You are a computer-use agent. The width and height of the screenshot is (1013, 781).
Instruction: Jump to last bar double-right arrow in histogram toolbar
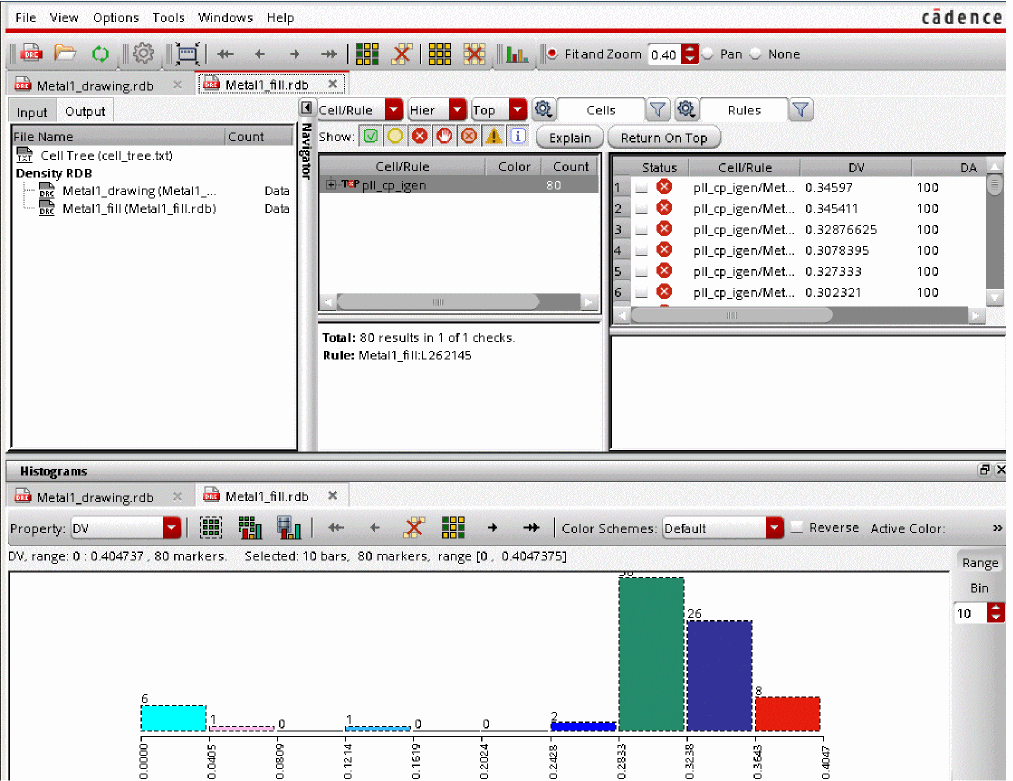point(531,528)
